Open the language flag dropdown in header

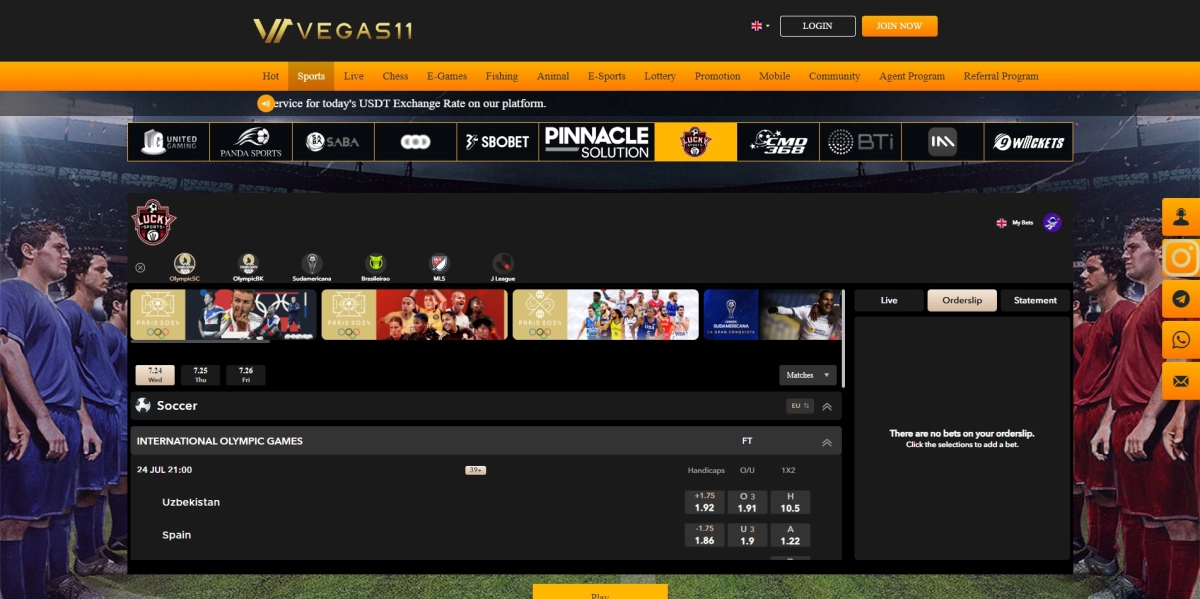click(x=761, y=26)
